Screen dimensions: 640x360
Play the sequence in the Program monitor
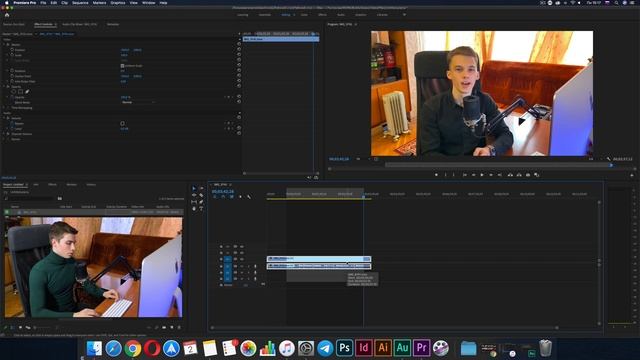point(482,175)
